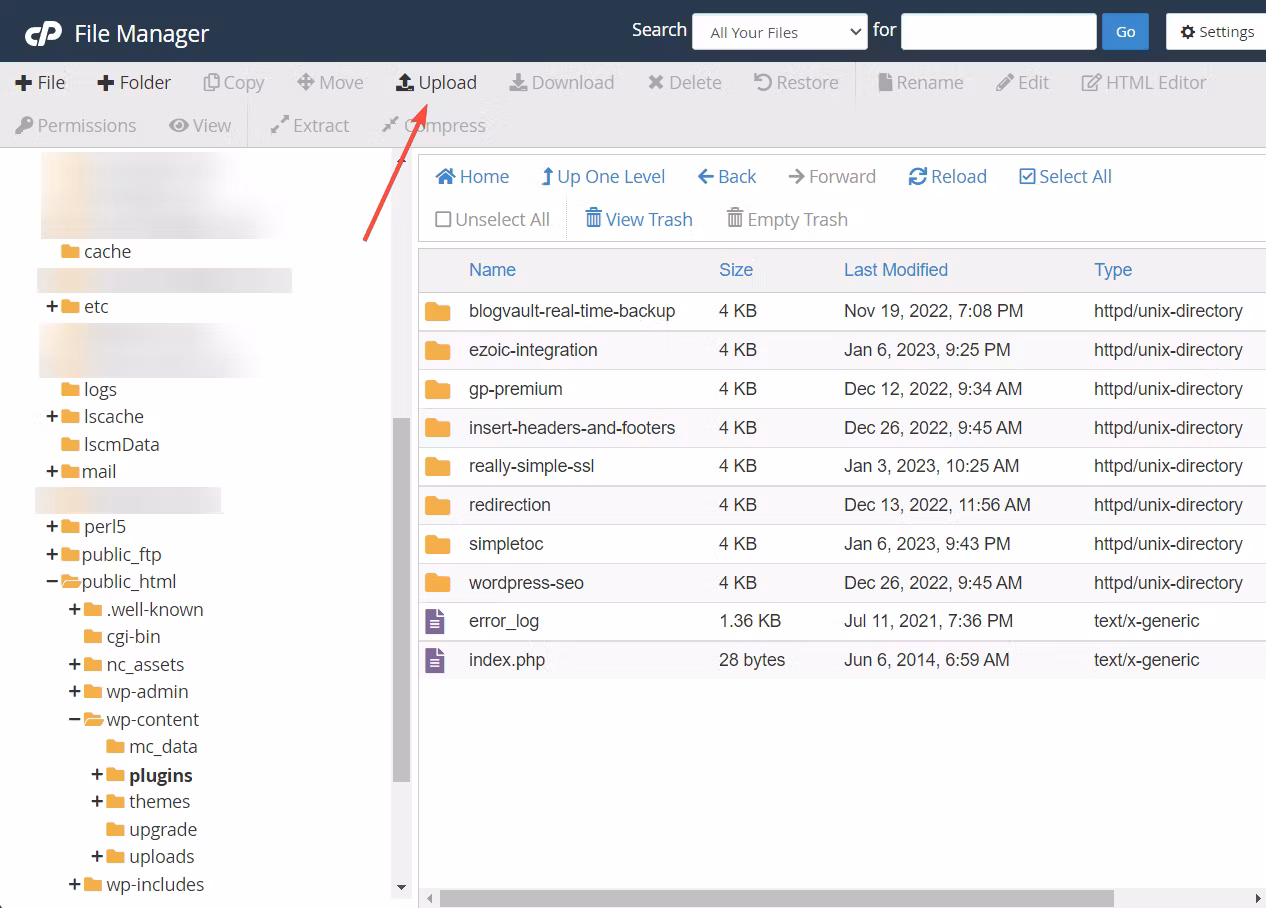Click the Go search button
The image size is (1266, 908).
click(x=1124, y=31)
